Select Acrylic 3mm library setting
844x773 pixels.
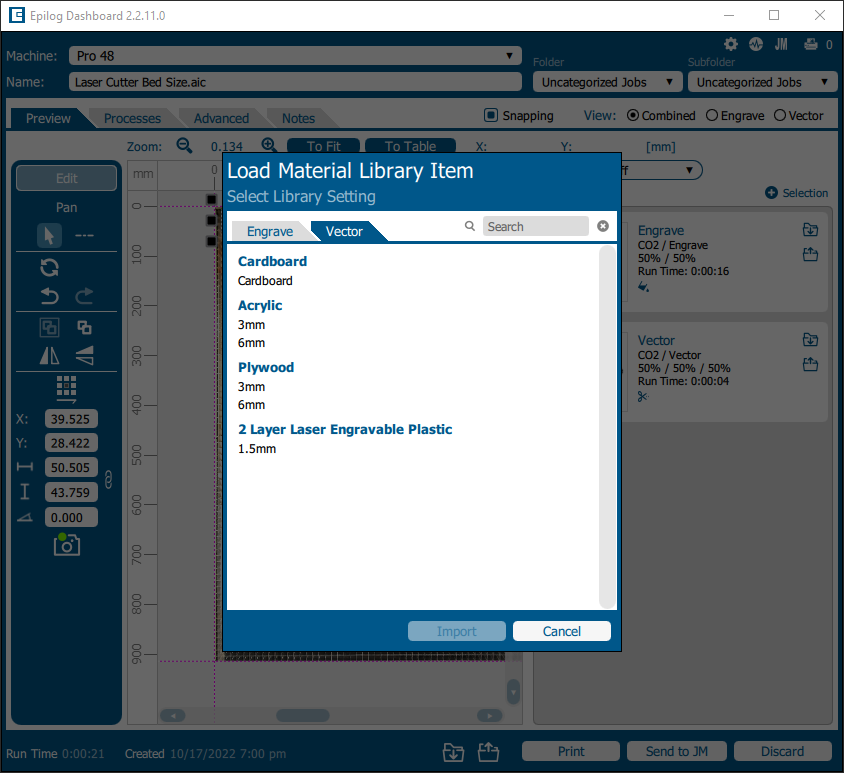(x=251, y=324)
